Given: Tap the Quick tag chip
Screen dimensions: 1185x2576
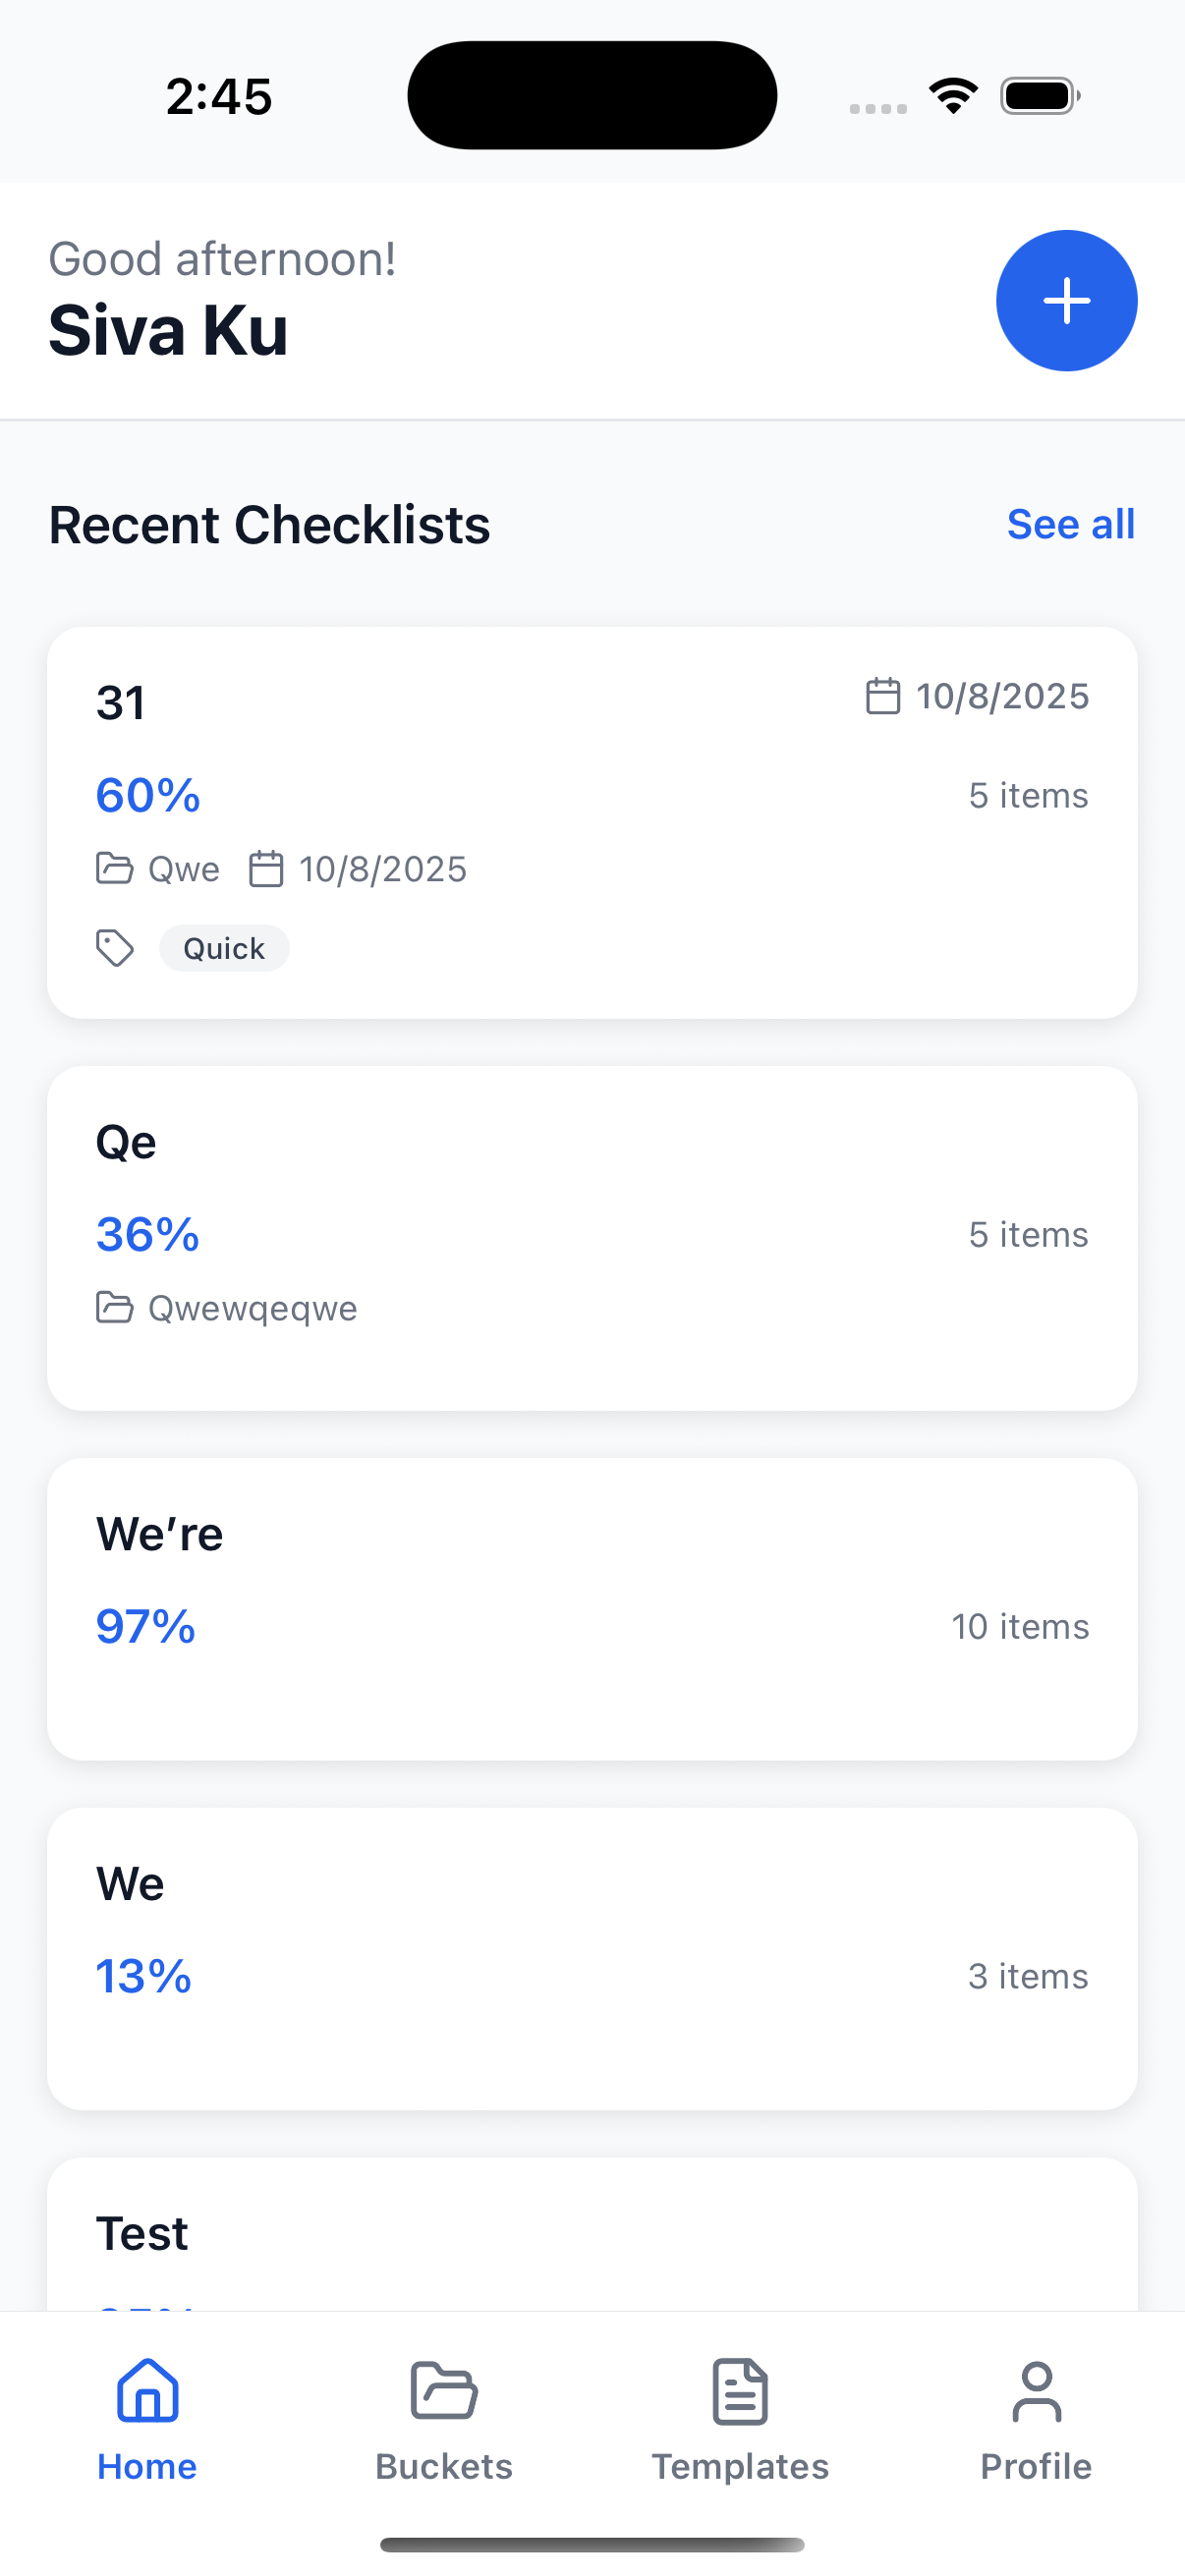Looking at the screenshot, I should [224, 948].
